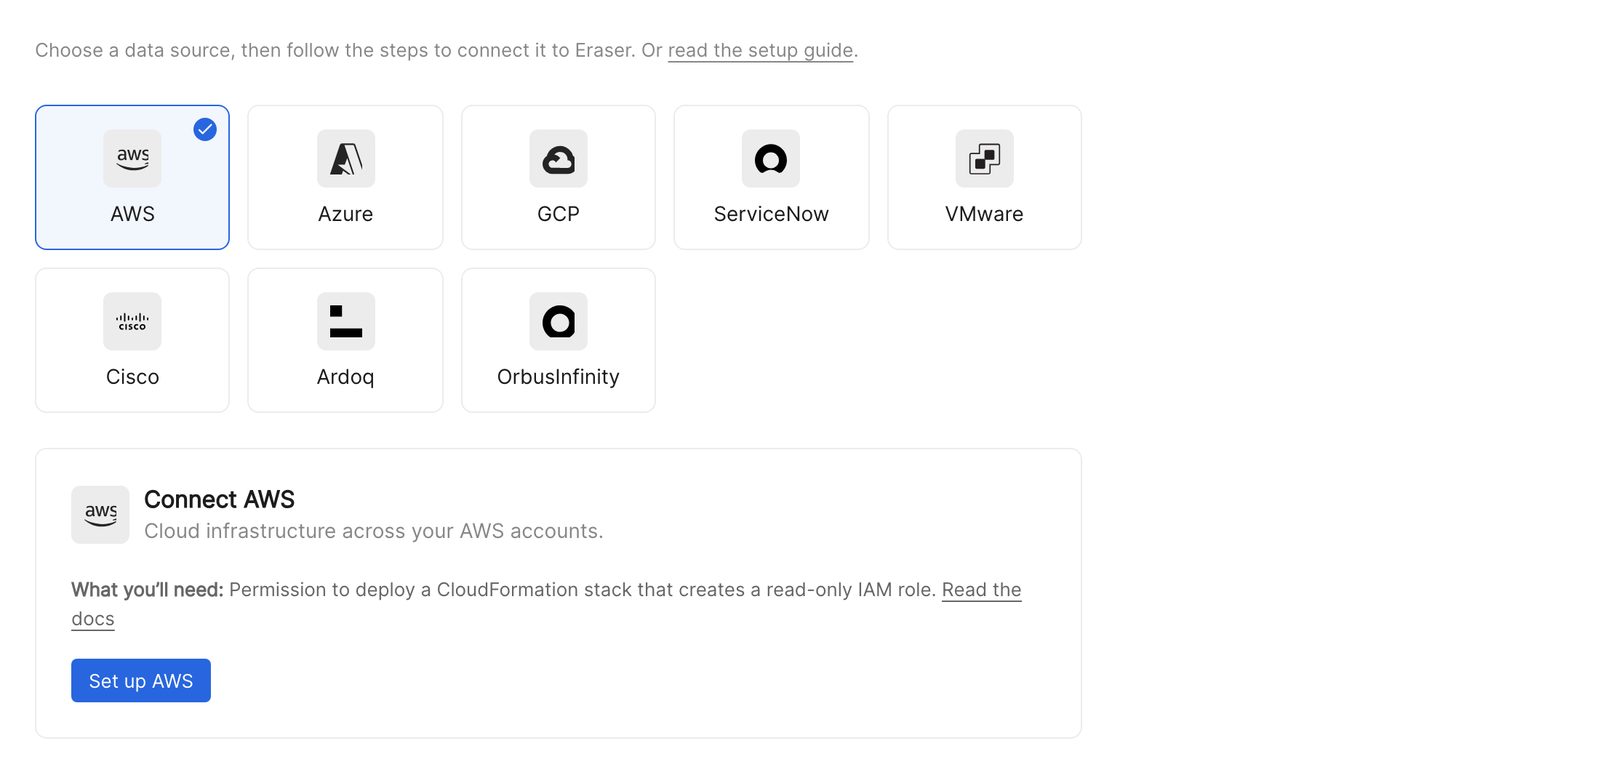Select the Azure logo icon
The height and width of the screenshot is (775, 1600).
coord(346,158)
